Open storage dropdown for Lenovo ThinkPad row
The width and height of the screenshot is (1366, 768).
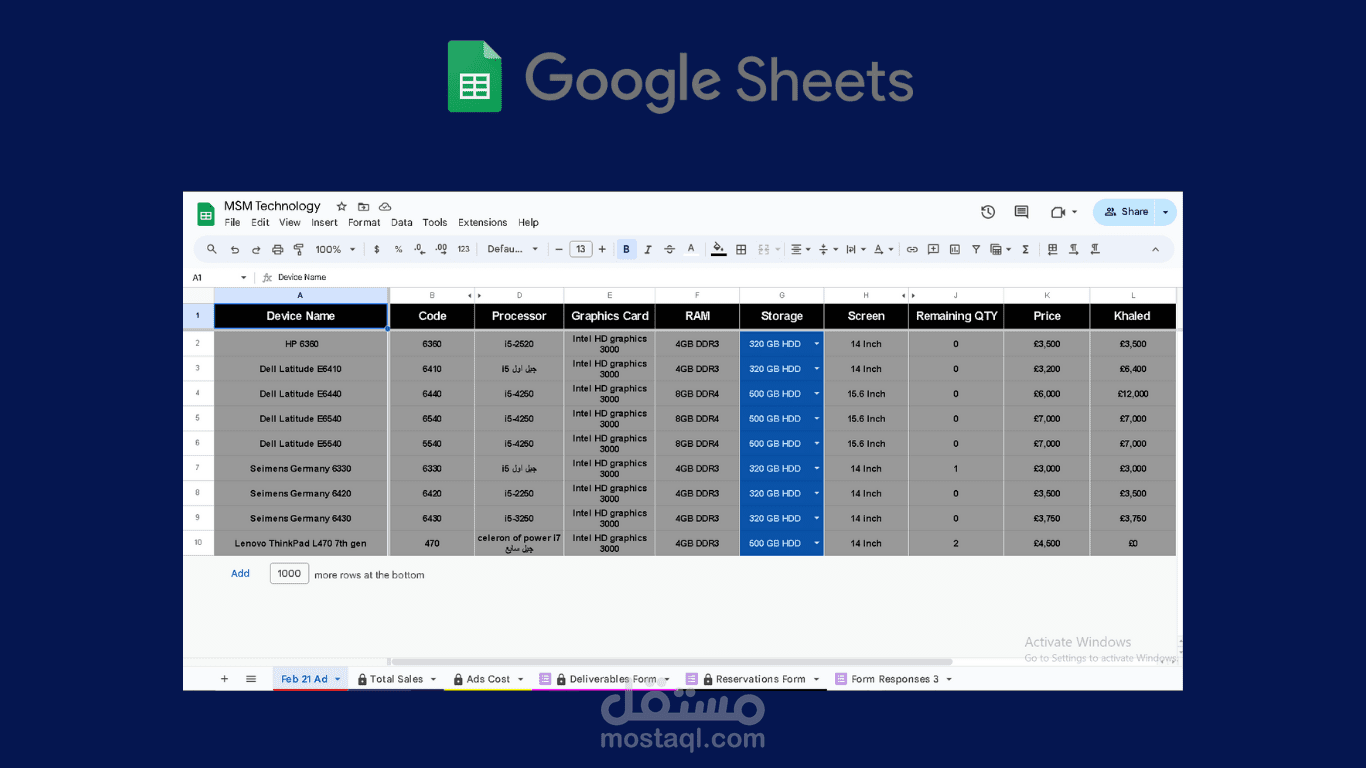click(x=816, y=544)
